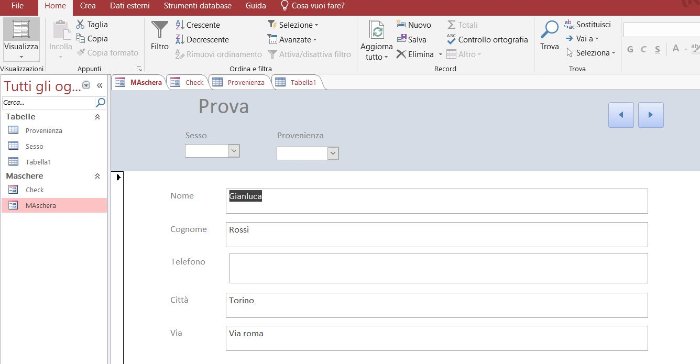Collapse navigation pane with double chevron
Image resolution: width=700 pixels, height=364 pixels.
click(x=100, y=85)
